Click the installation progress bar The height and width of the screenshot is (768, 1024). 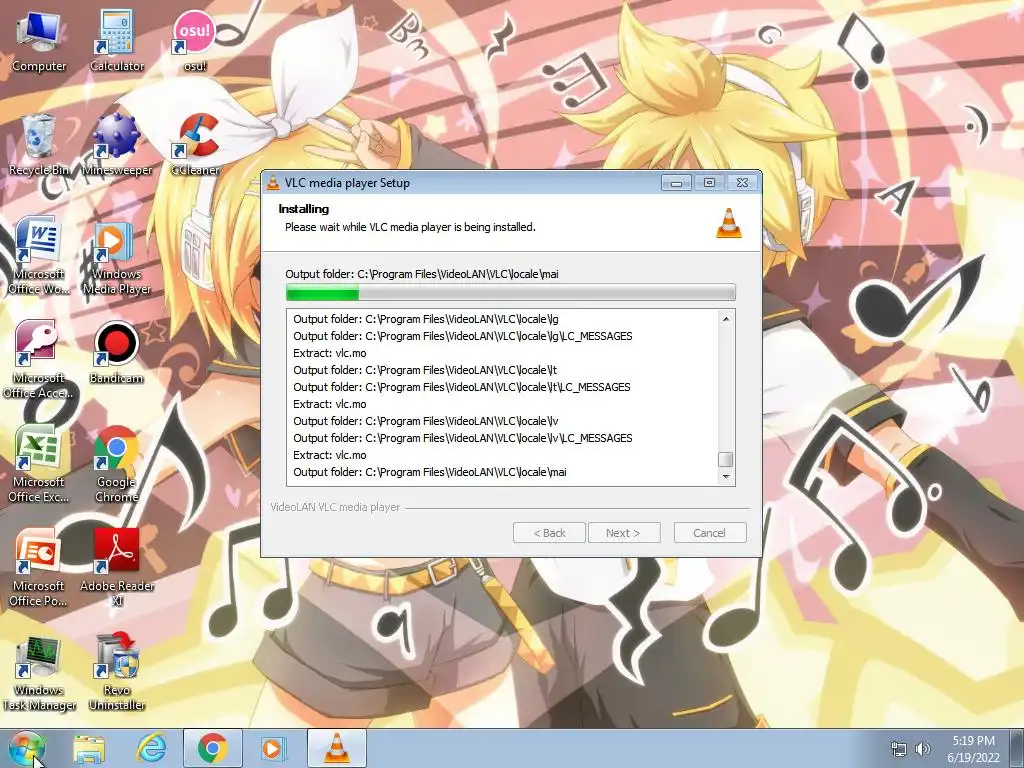pos(511,293)
